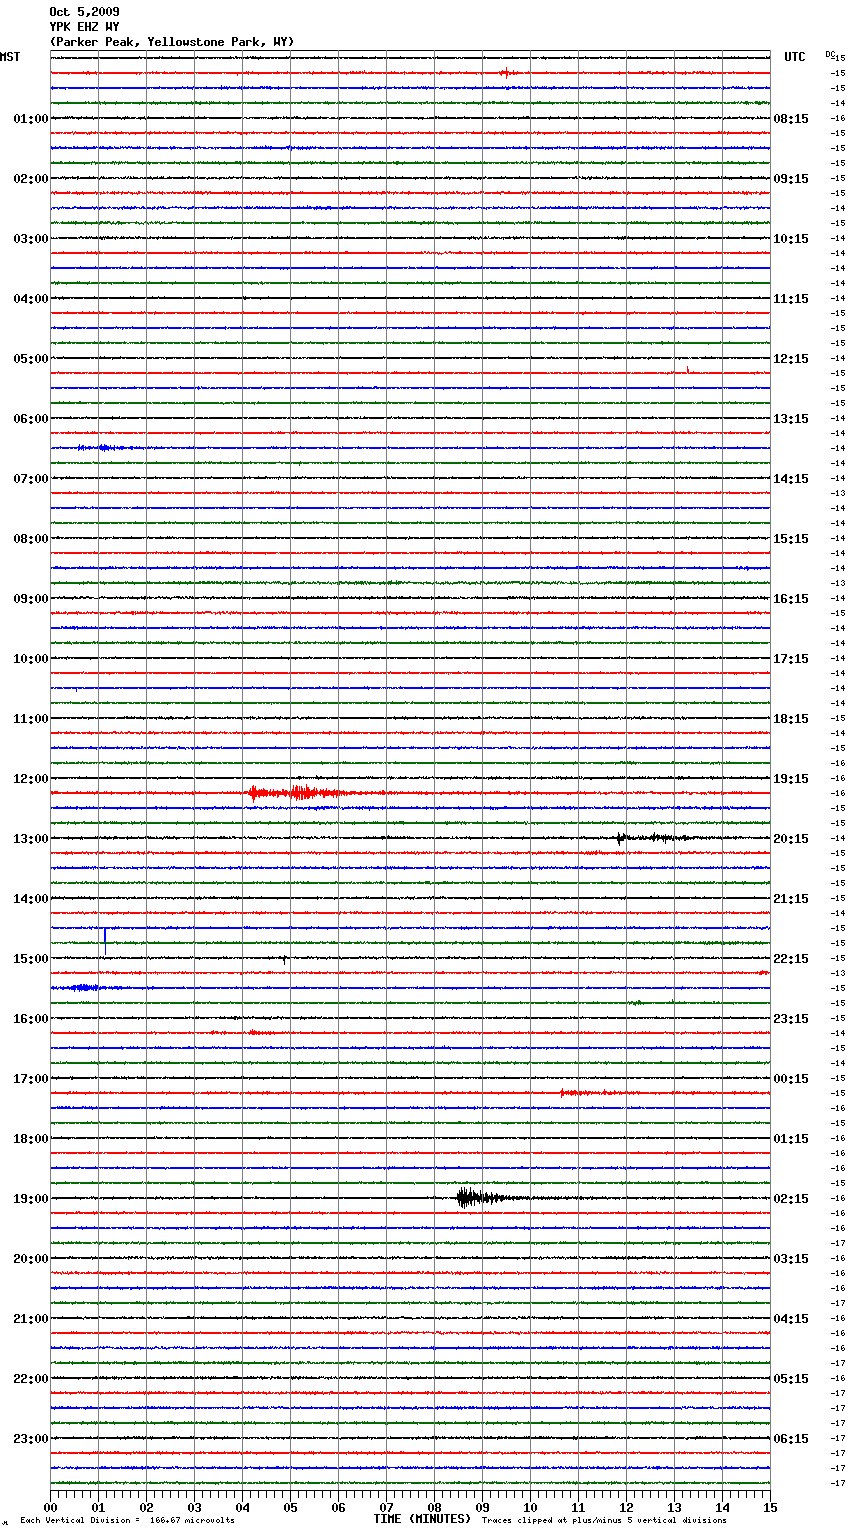Select the 01:00 MST hour label
This screenshot has height=1534, width=850.
[x=31, y=119]
